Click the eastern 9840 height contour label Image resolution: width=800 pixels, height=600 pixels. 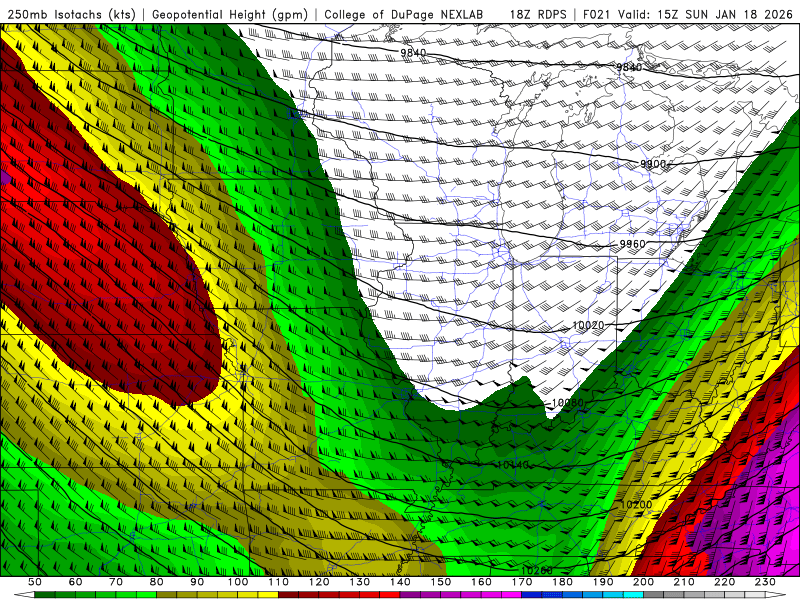629,67
